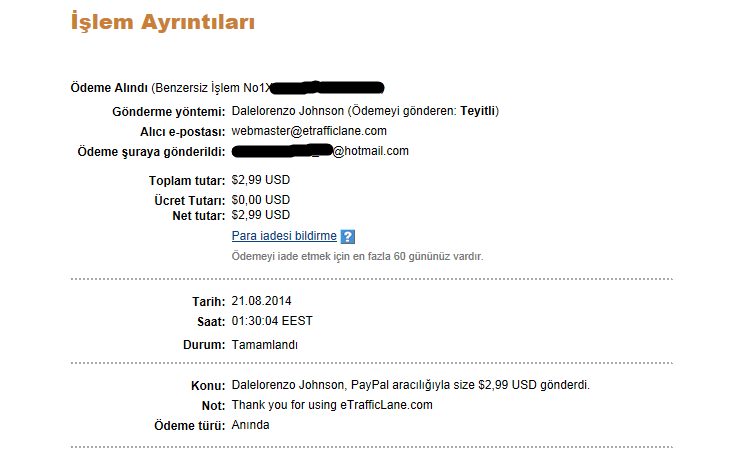
Task: Click the Tamamlandı status text
Action: coord(265,345)
